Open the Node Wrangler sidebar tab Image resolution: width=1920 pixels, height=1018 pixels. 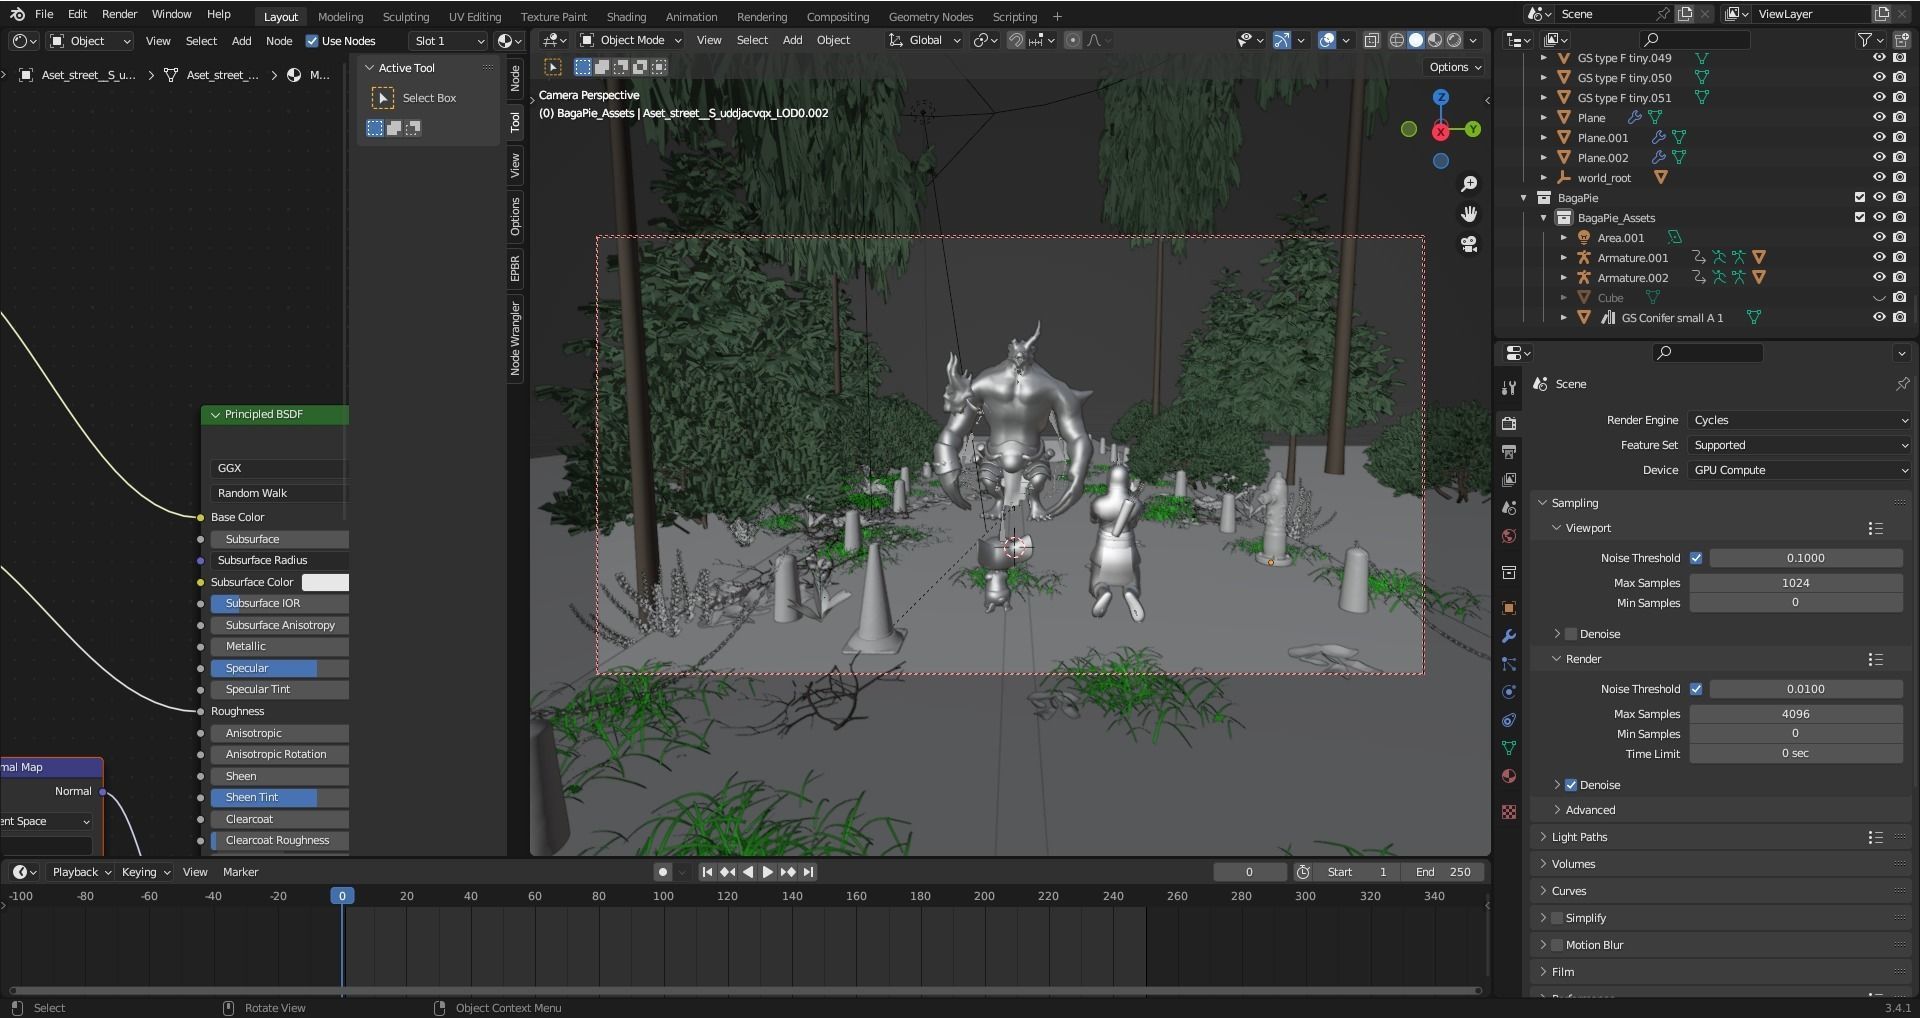pyautogui.click(x=515, y=338)
